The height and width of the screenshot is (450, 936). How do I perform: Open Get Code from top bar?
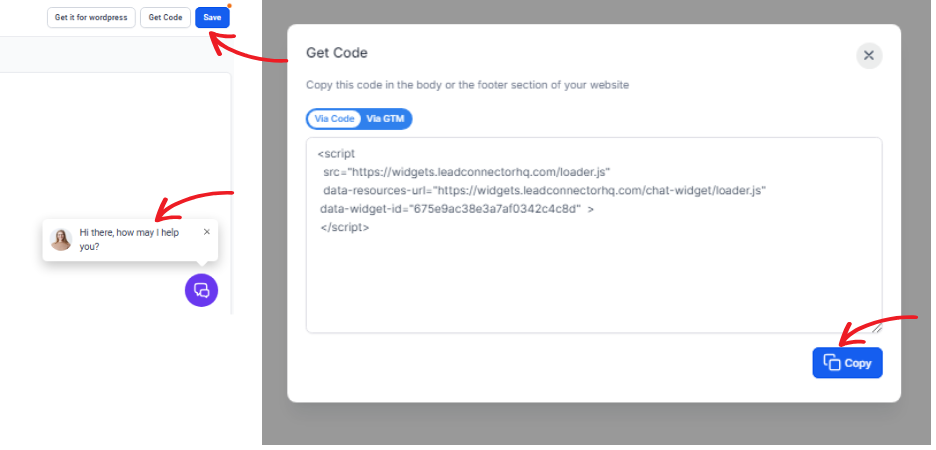click(165, 17)
